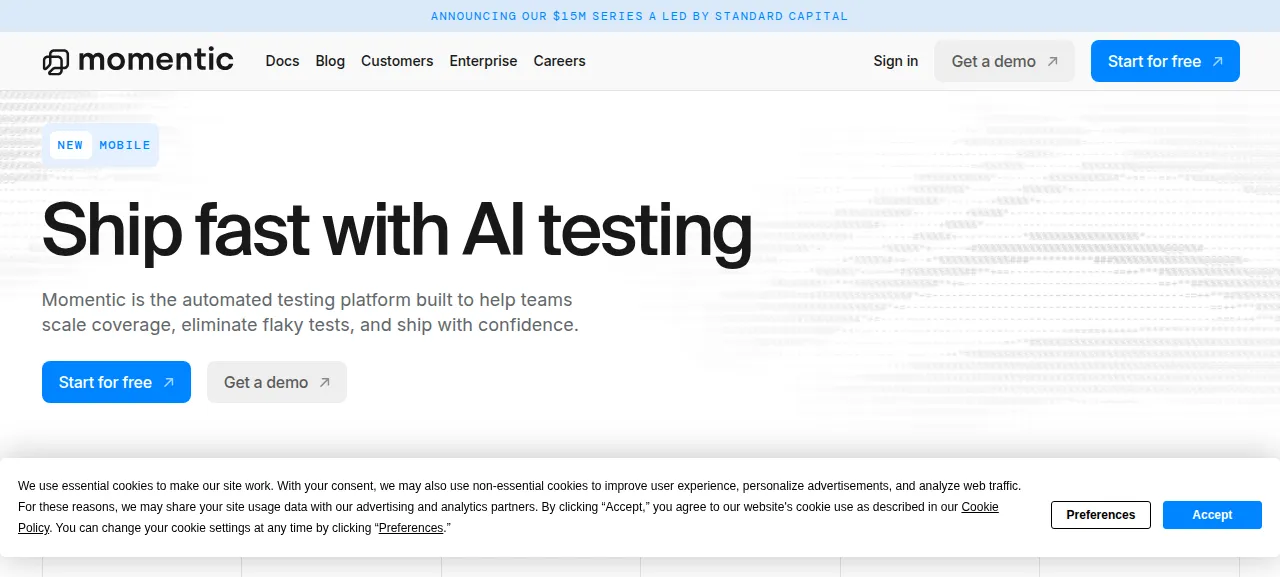The image size is (1280, 577).
Task: Click the arrow icon on hero Get a demo
Action: tap(324, 382)
